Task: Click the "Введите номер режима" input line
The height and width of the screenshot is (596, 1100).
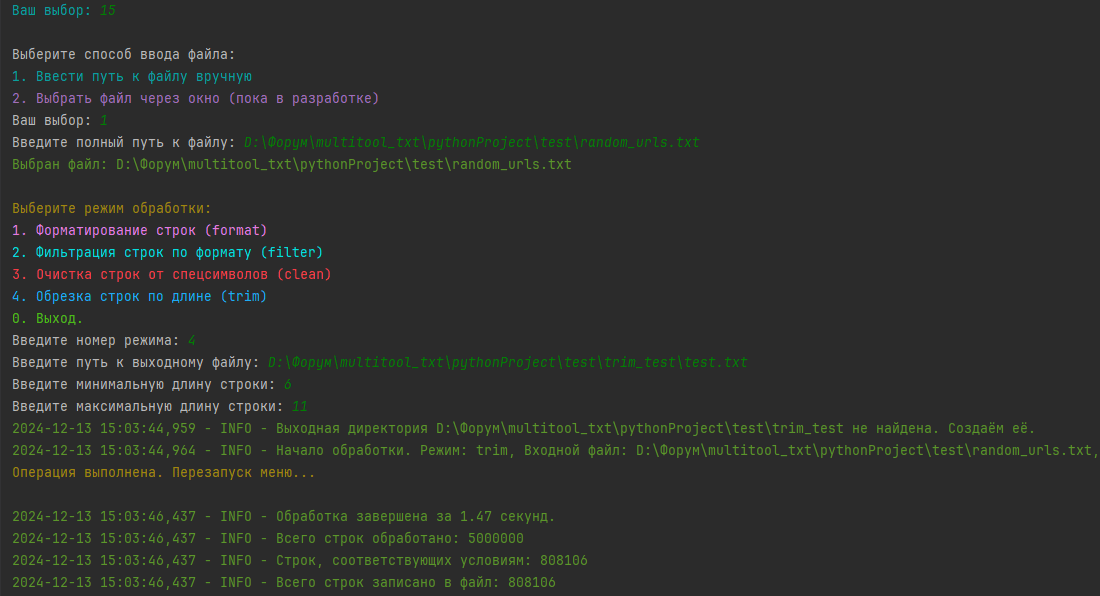Action: pos(103,340)
